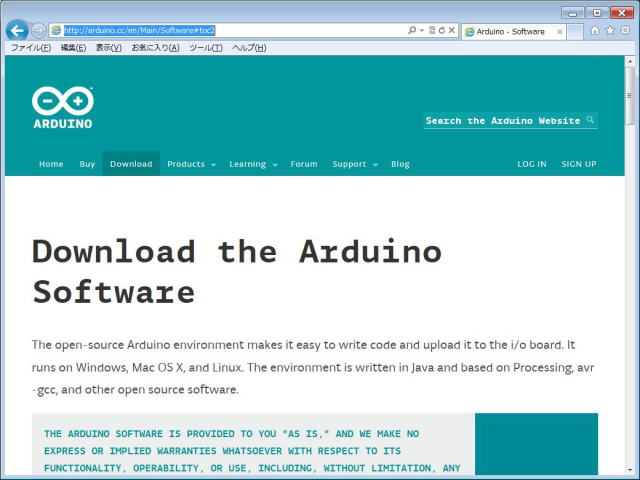Click the scrollbar up arrow
This screenshot has height=480, width=640.
click(630, 61)
